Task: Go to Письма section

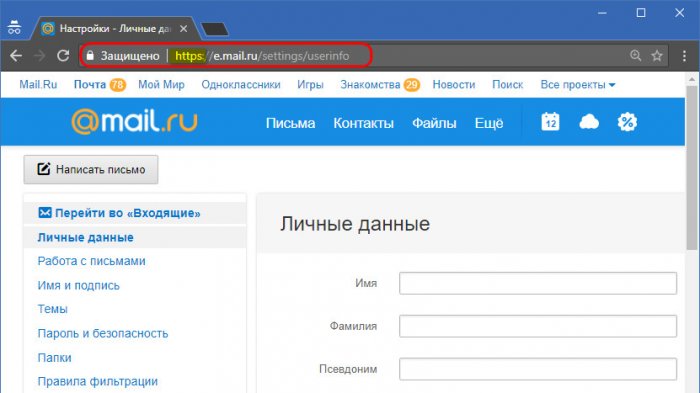Action: pyautogui.click(x=290, y=123)
